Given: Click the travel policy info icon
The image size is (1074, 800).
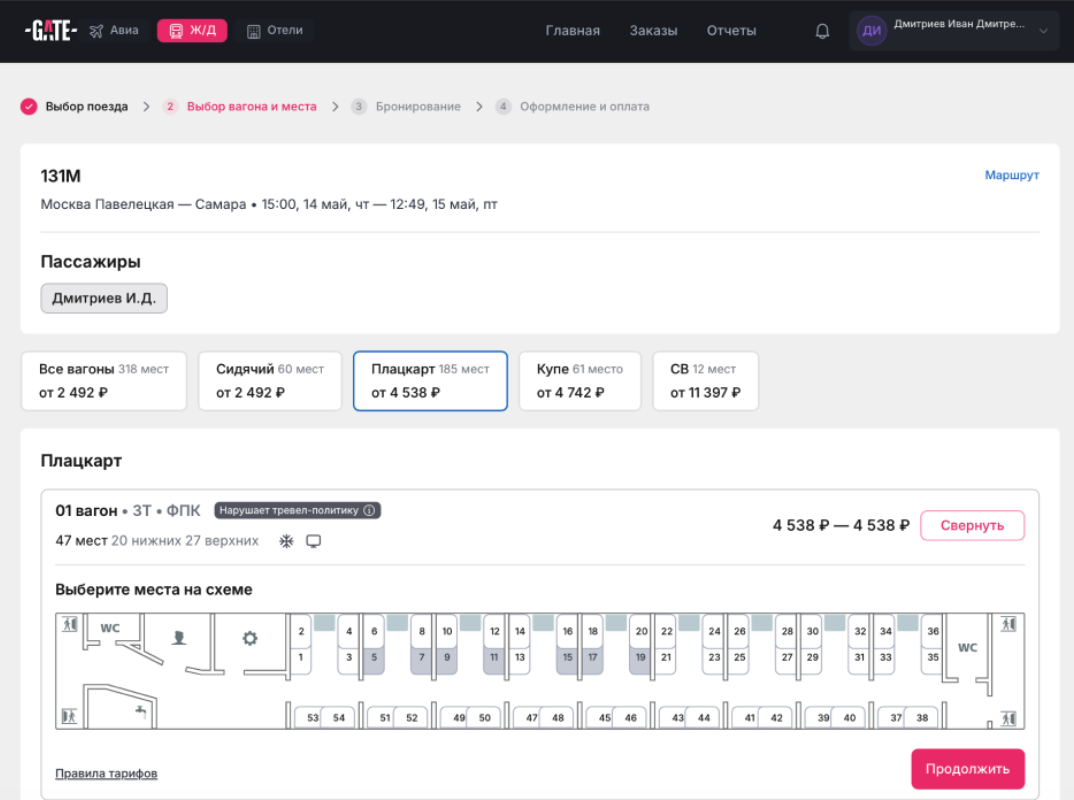Looking at the screenshot, I should tap(369, 510).
